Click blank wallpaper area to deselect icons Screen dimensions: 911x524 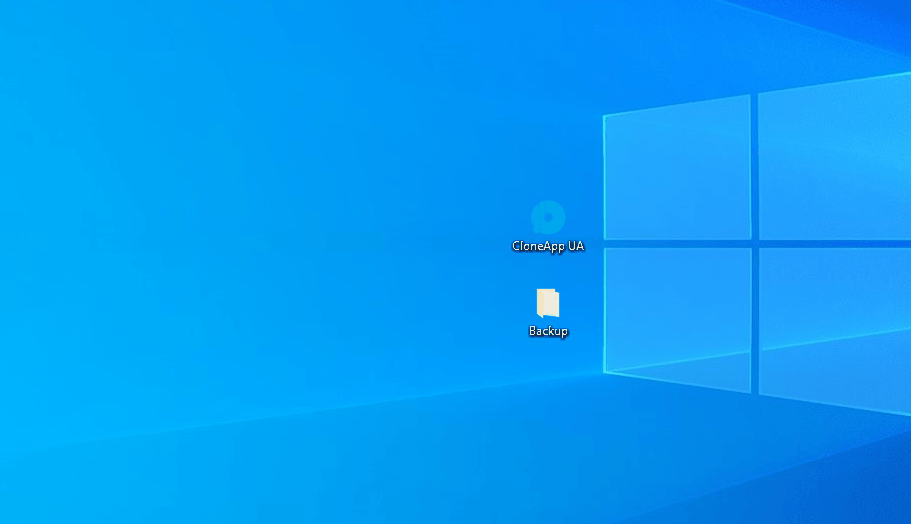click(250, 250)
